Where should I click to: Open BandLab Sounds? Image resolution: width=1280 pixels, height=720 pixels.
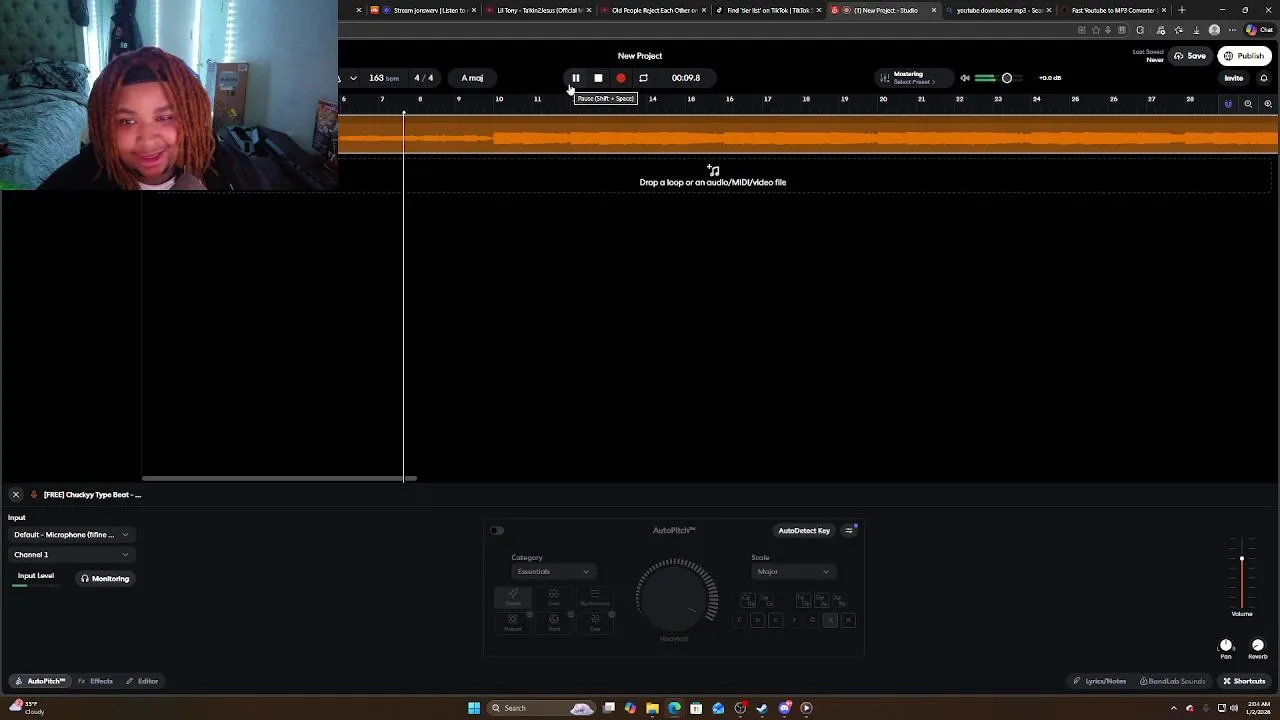tap(1172, 681)
